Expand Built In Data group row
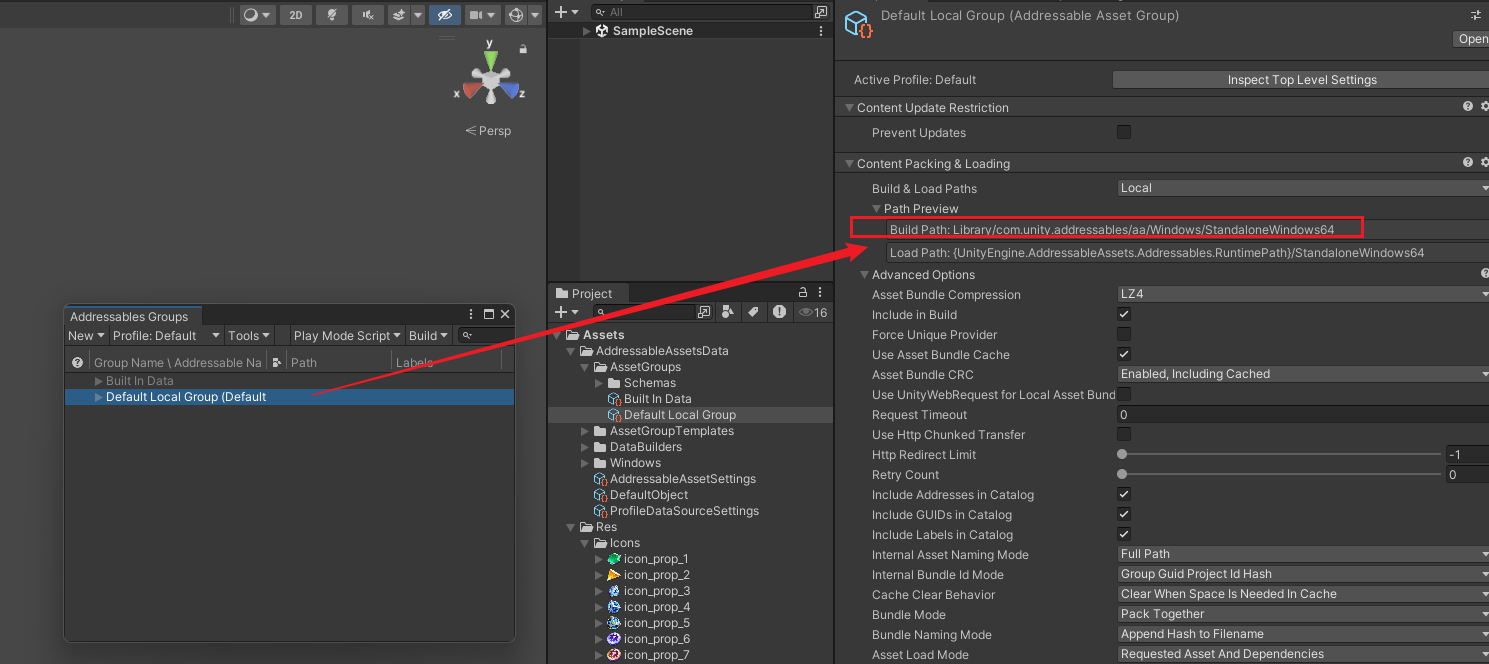The height and width of the screenshot is (664, 1489). tap(98, 381)
